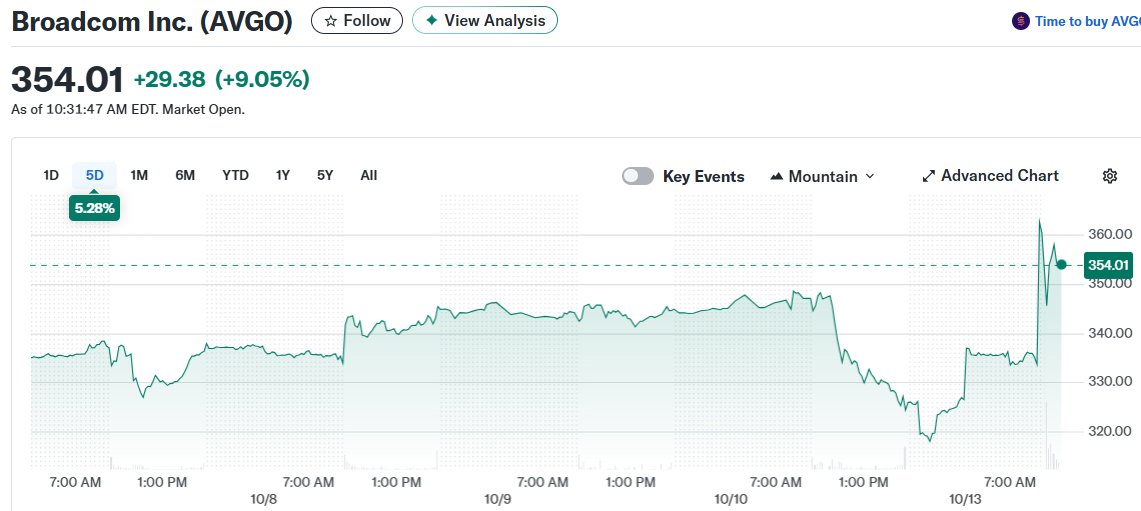The width and height of the screenshot is (1141, 511).
Task: Click the View Analysis sparkle icon
Action: coord(431,21)
